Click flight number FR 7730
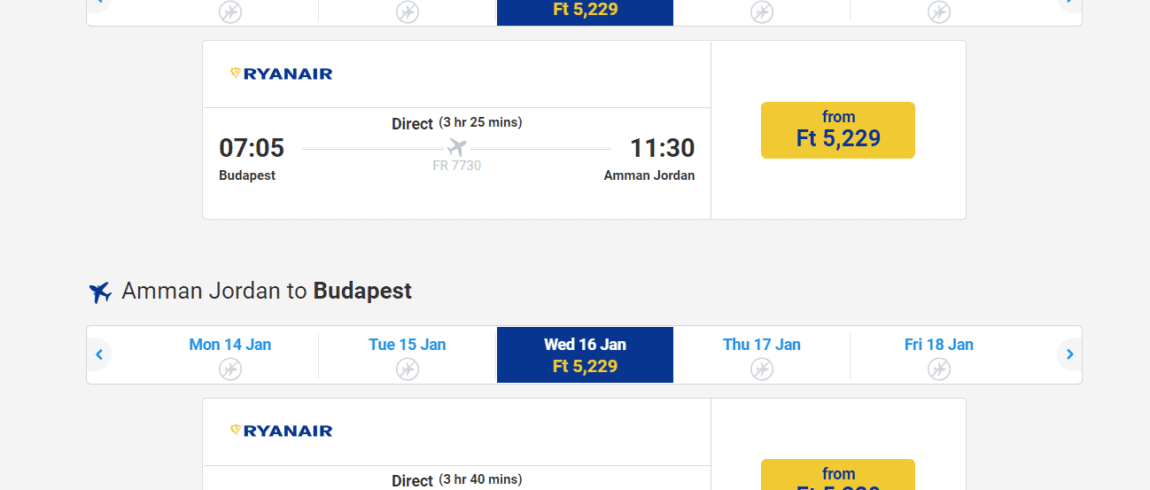The image size is (1150, 490). point(457,166)
